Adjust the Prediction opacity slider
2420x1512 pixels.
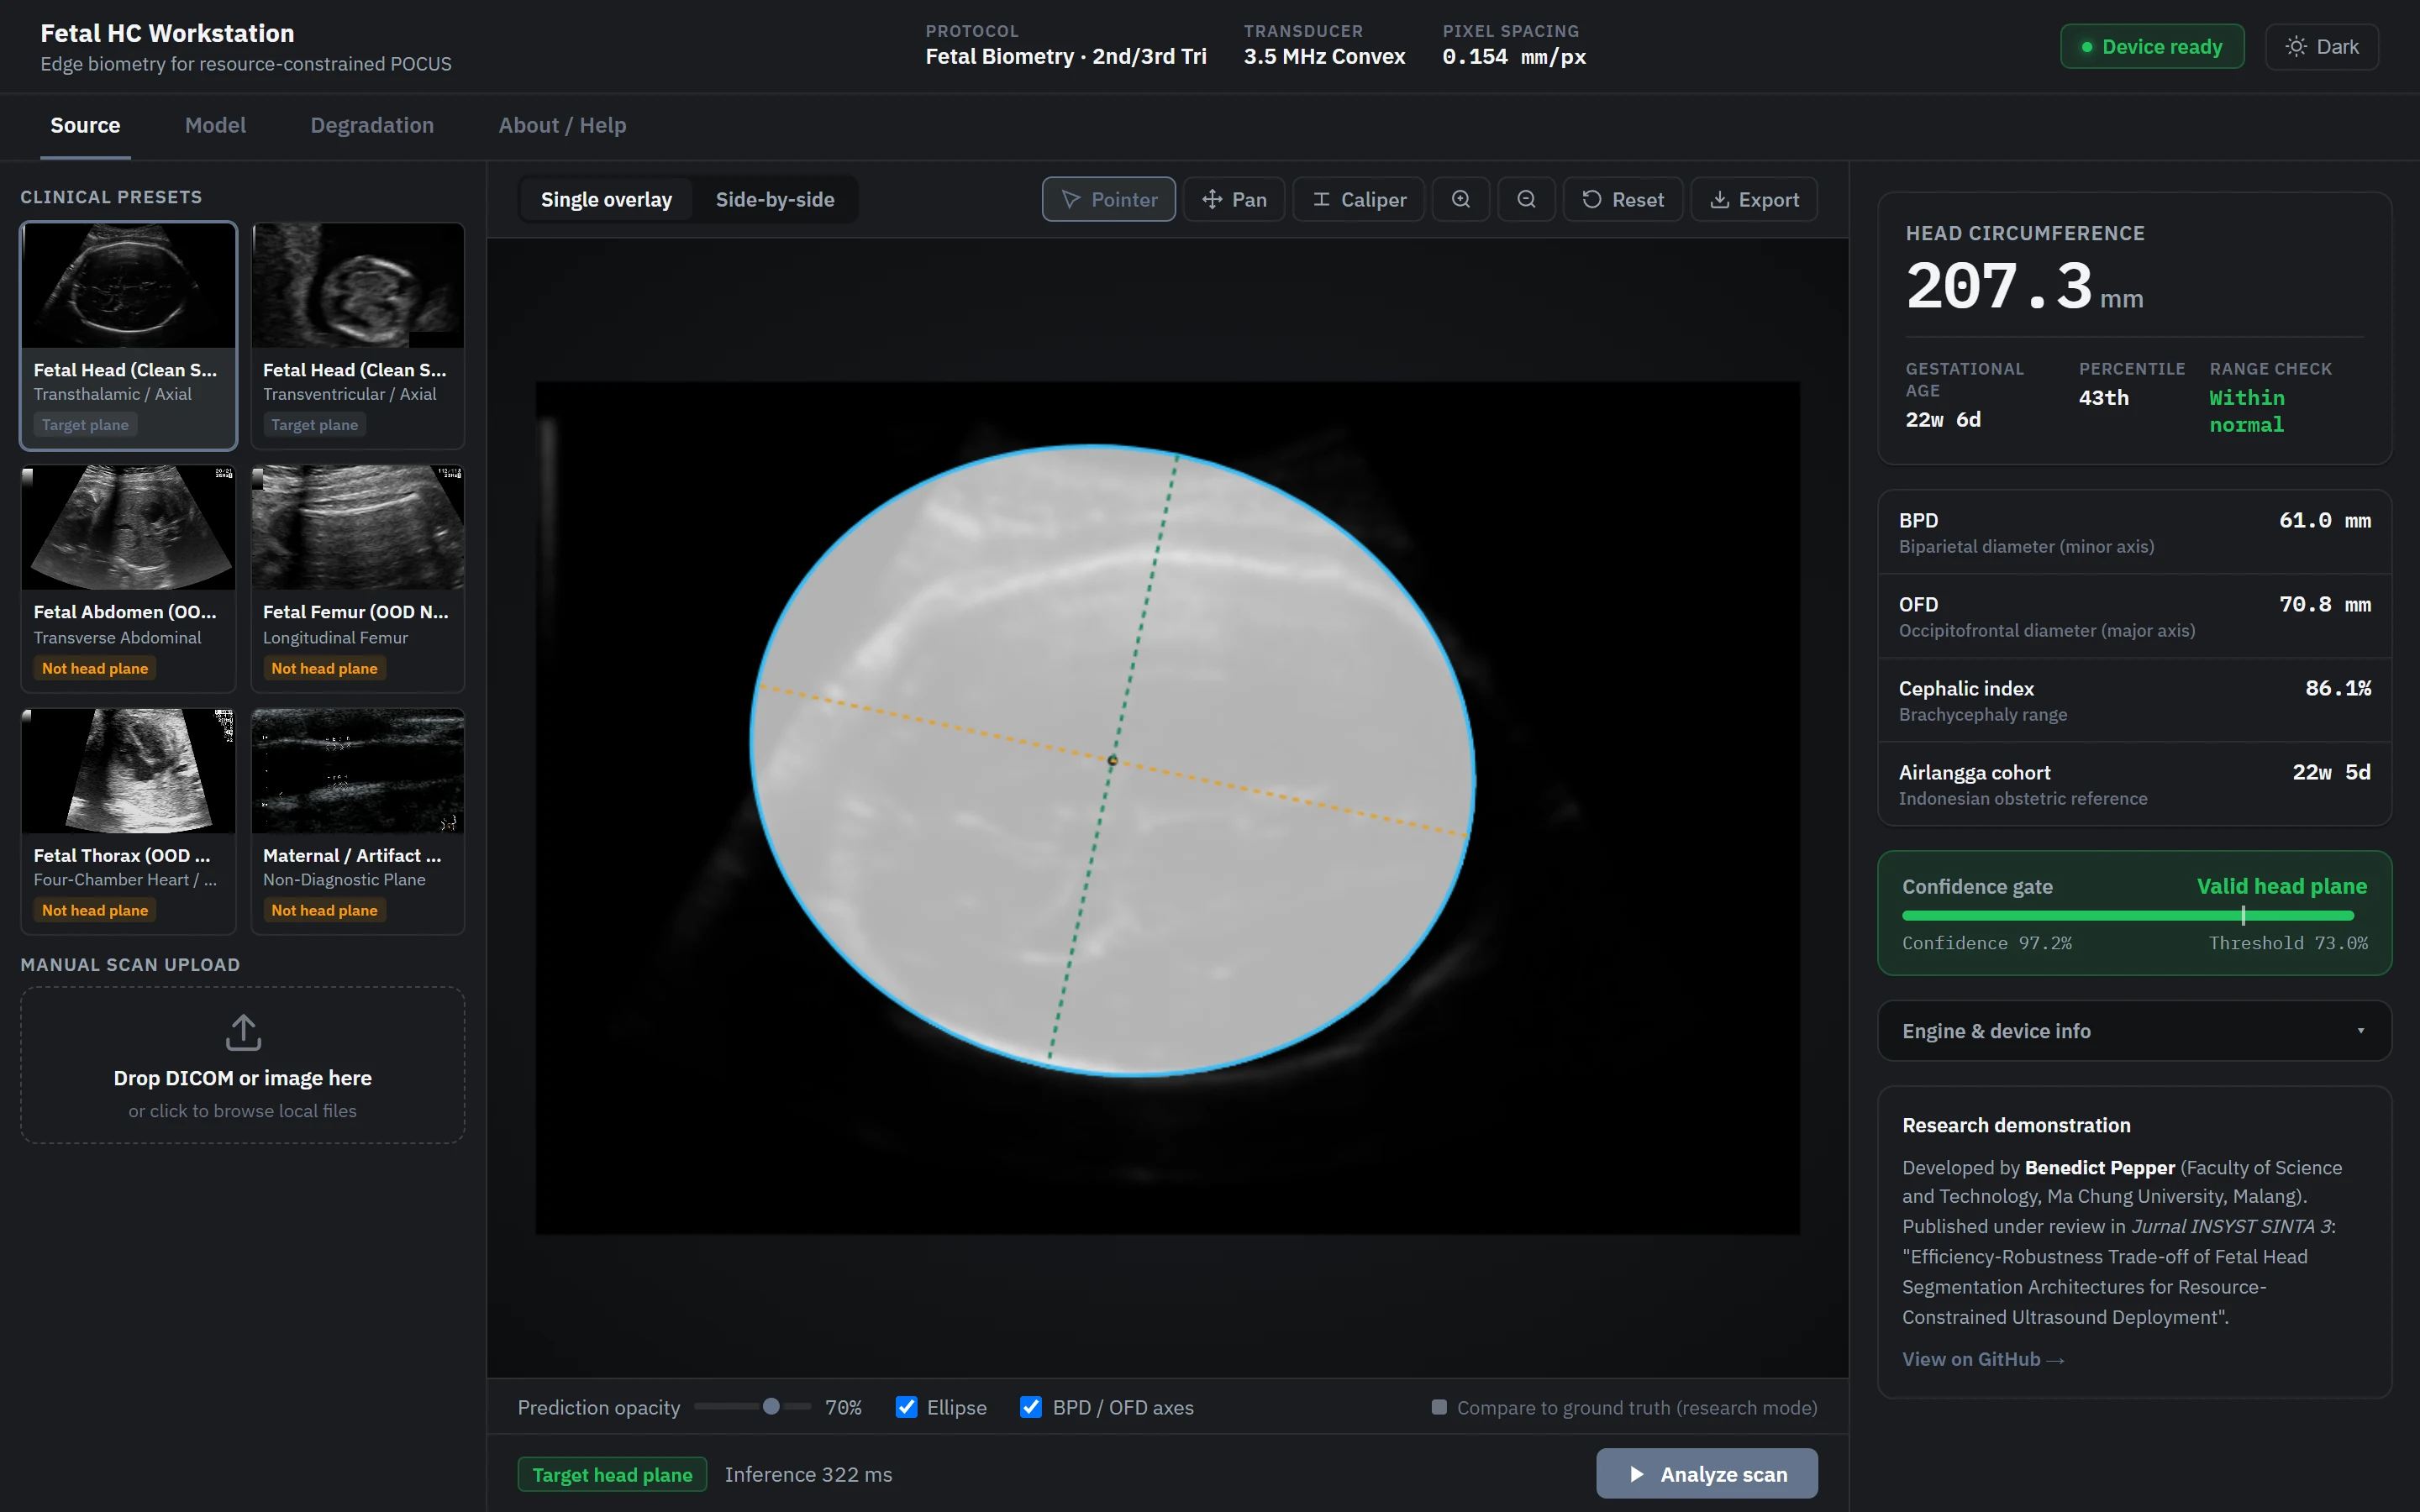(752, 1407)
